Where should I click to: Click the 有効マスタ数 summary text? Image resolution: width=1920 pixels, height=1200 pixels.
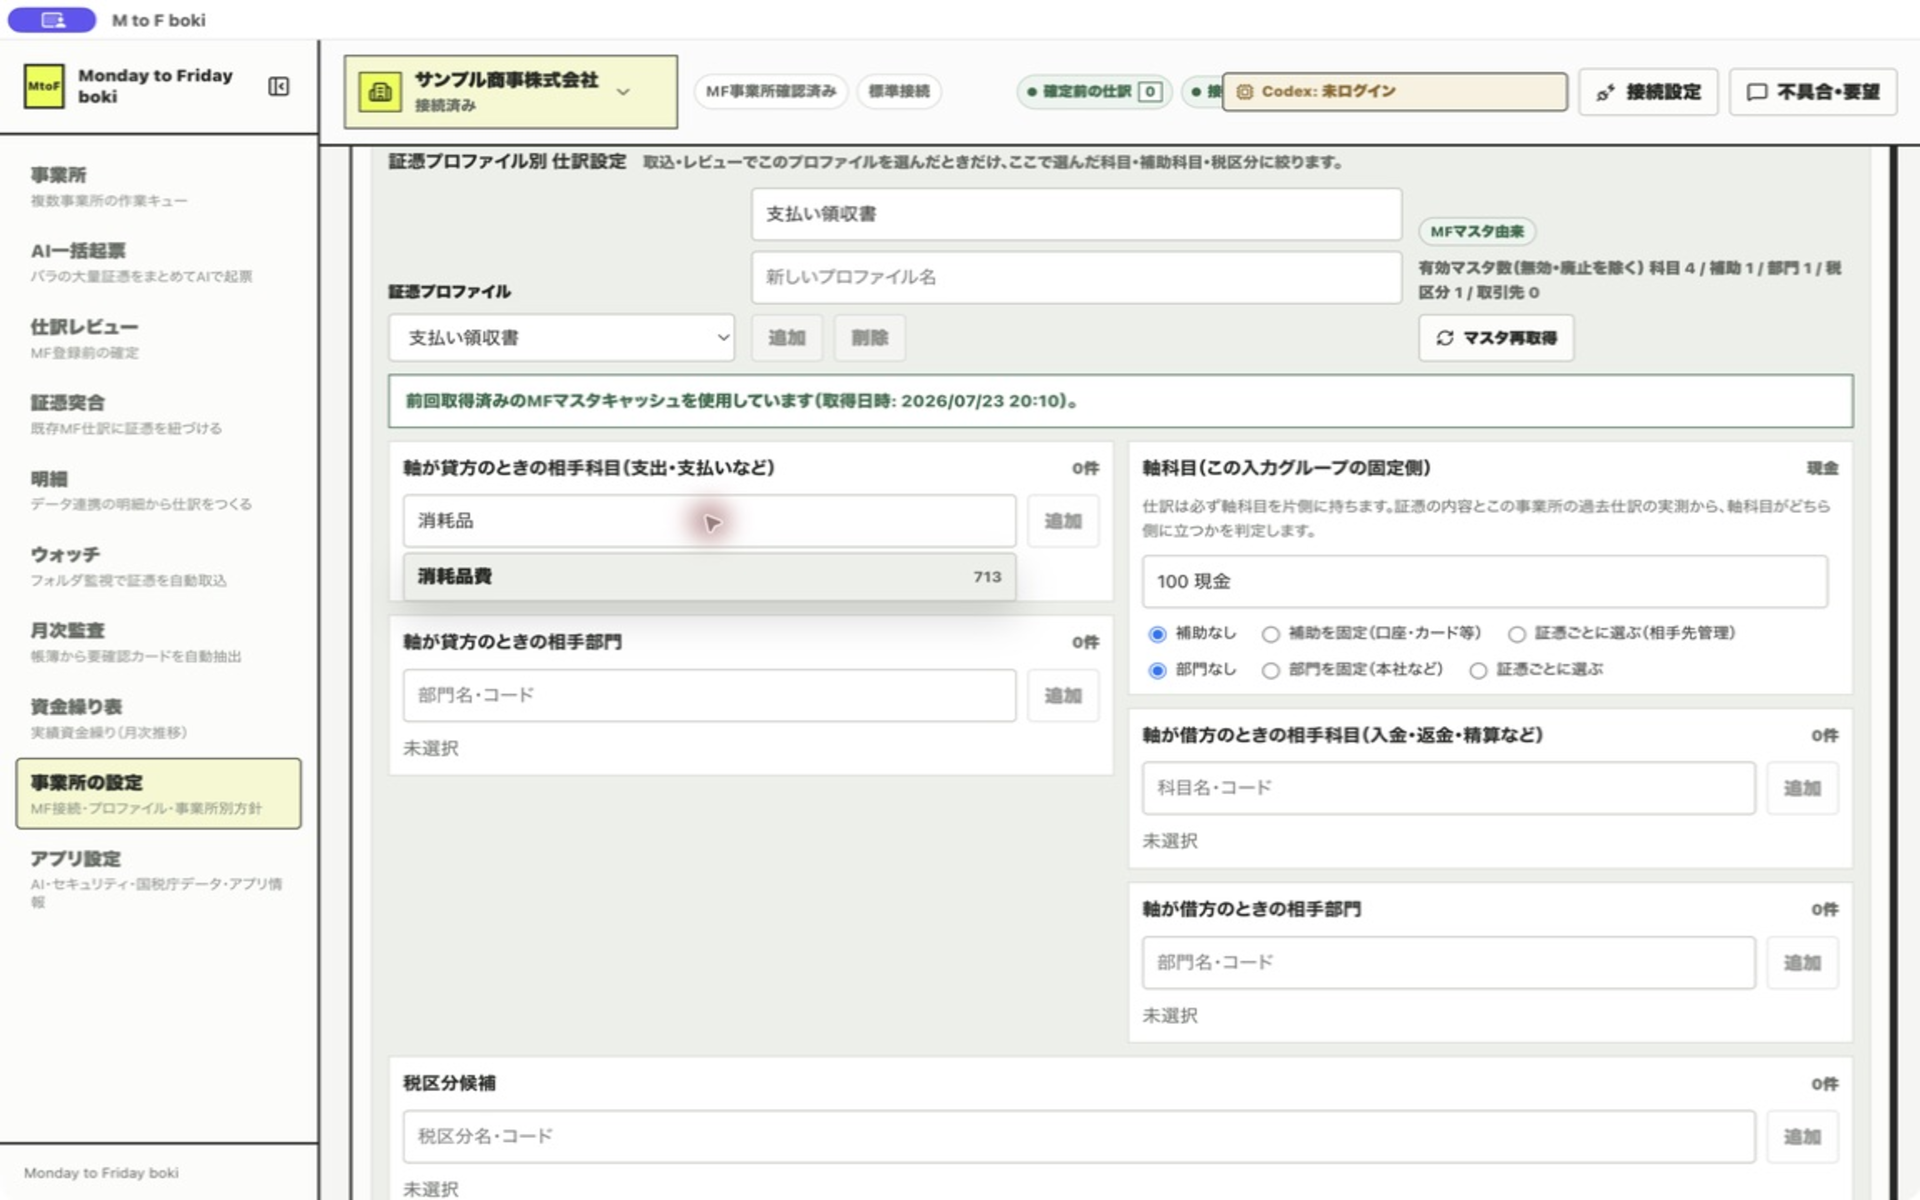(x=1630, y=280)
